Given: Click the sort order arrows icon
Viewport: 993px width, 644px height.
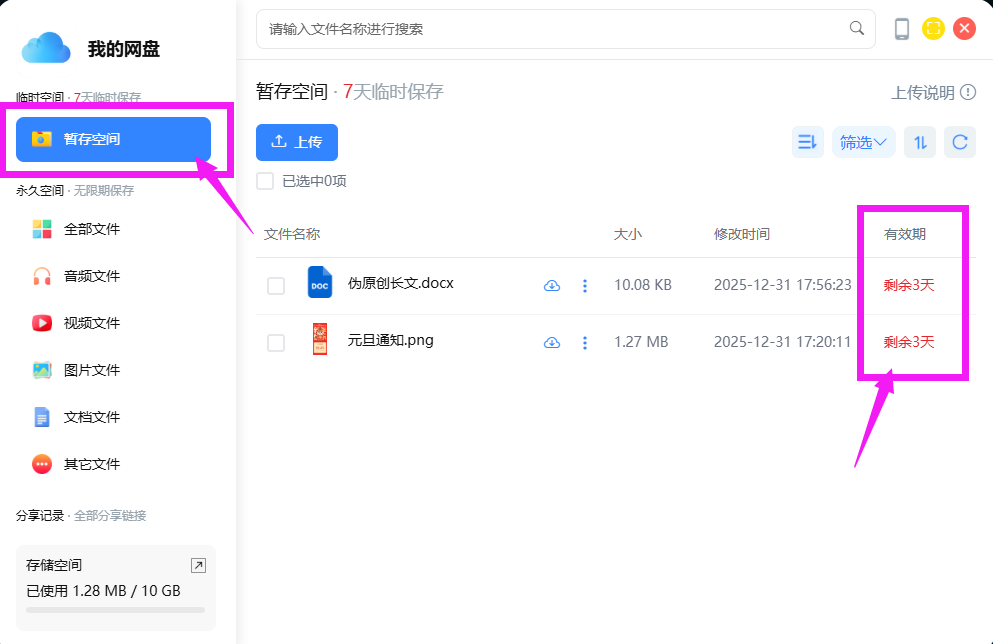Looking at the screenshot, I should pos(920,142).
